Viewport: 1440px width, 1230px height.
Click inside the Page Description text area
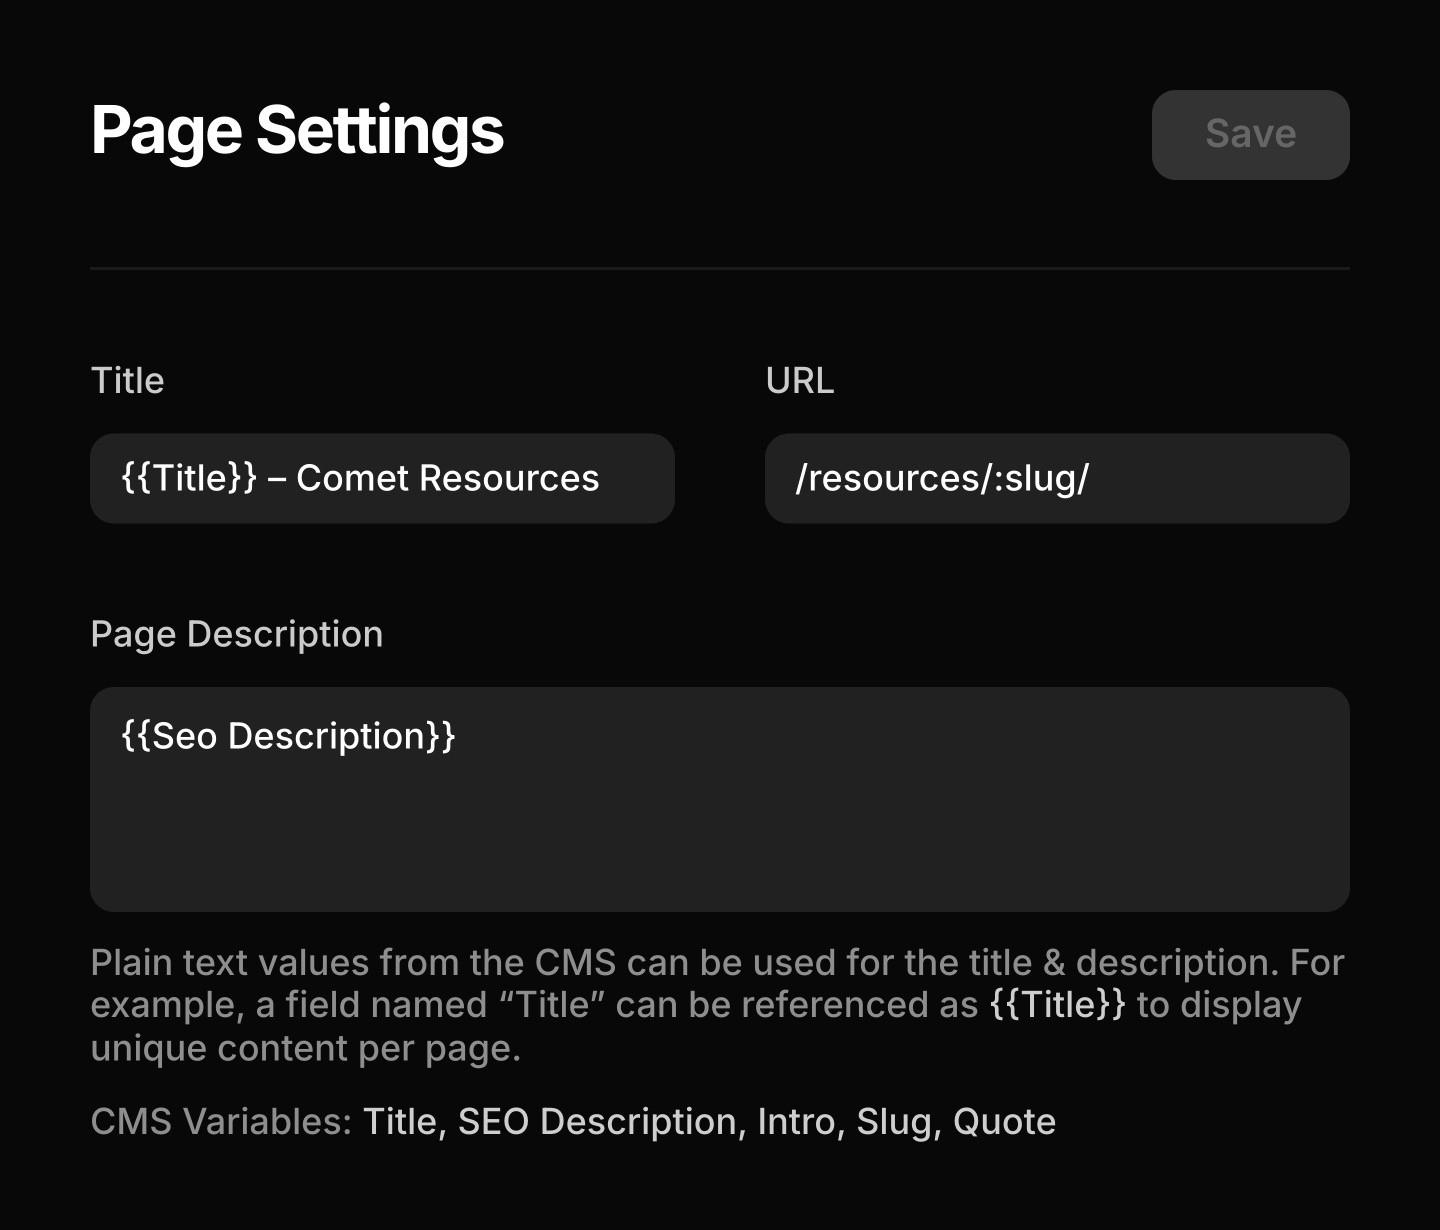point(719,800)
